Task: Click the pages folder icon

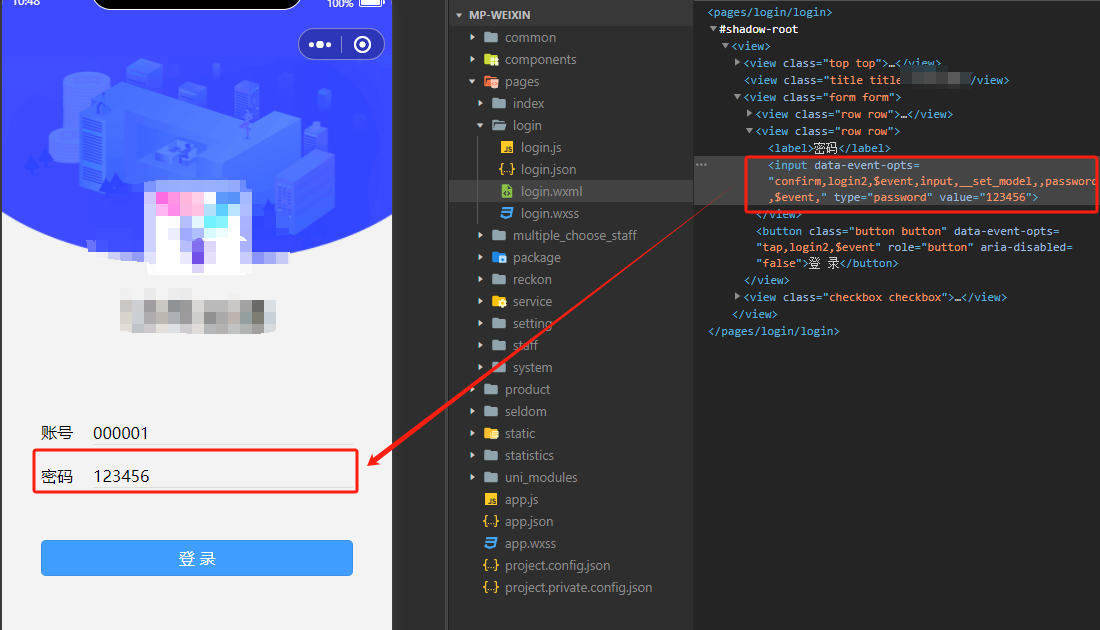Action: 491,81
